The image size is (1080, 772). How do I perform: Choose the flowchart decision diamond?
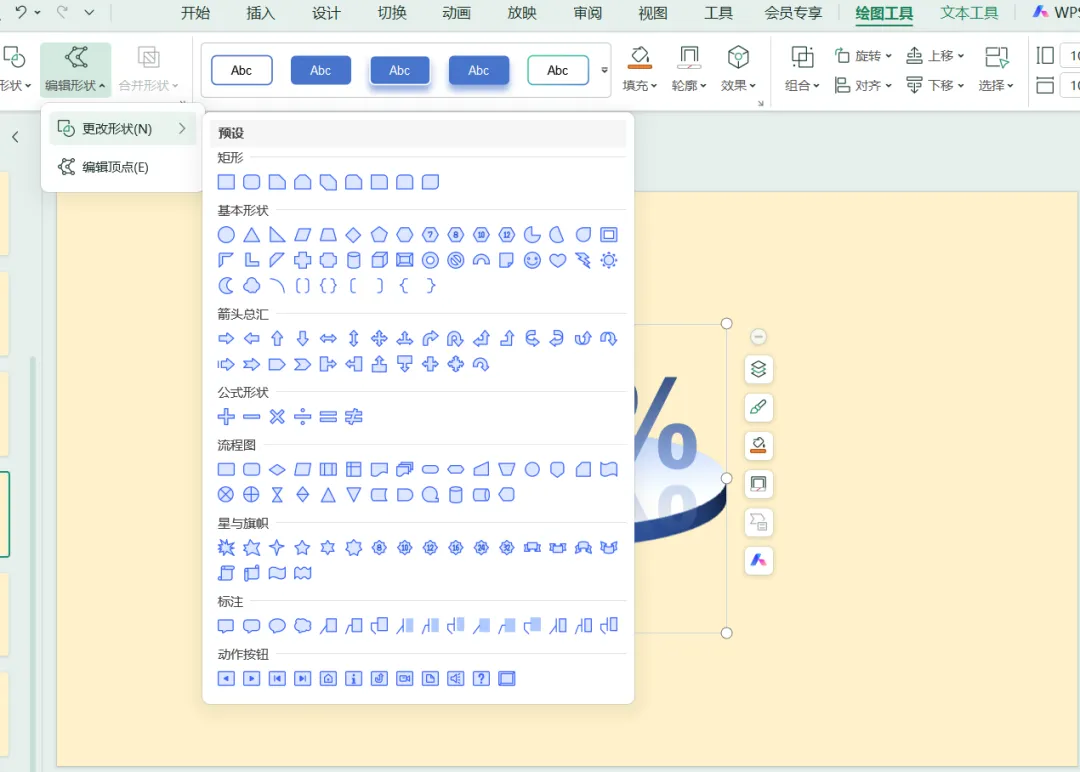[277, 470]
